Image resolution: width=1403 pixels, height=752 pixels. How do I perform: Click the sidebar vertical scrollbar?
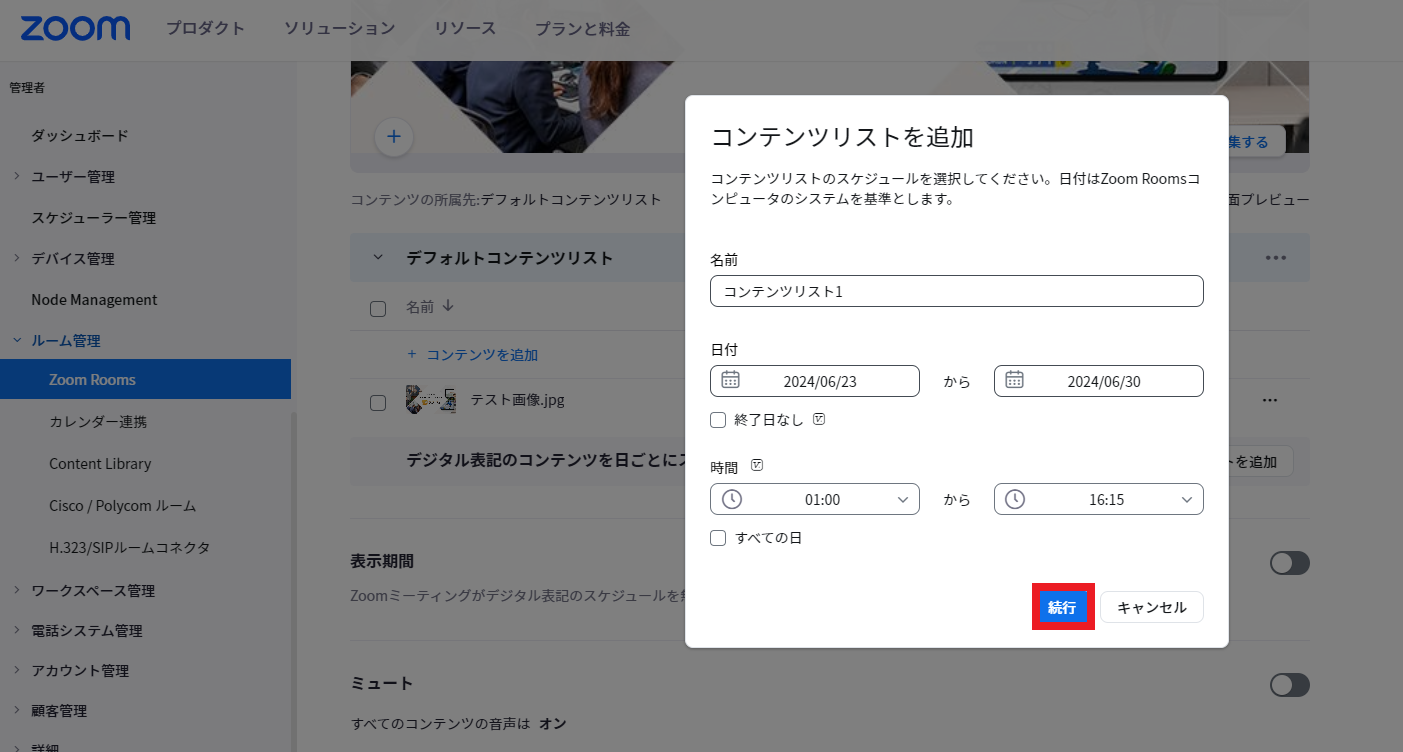[x=293, y=580]
